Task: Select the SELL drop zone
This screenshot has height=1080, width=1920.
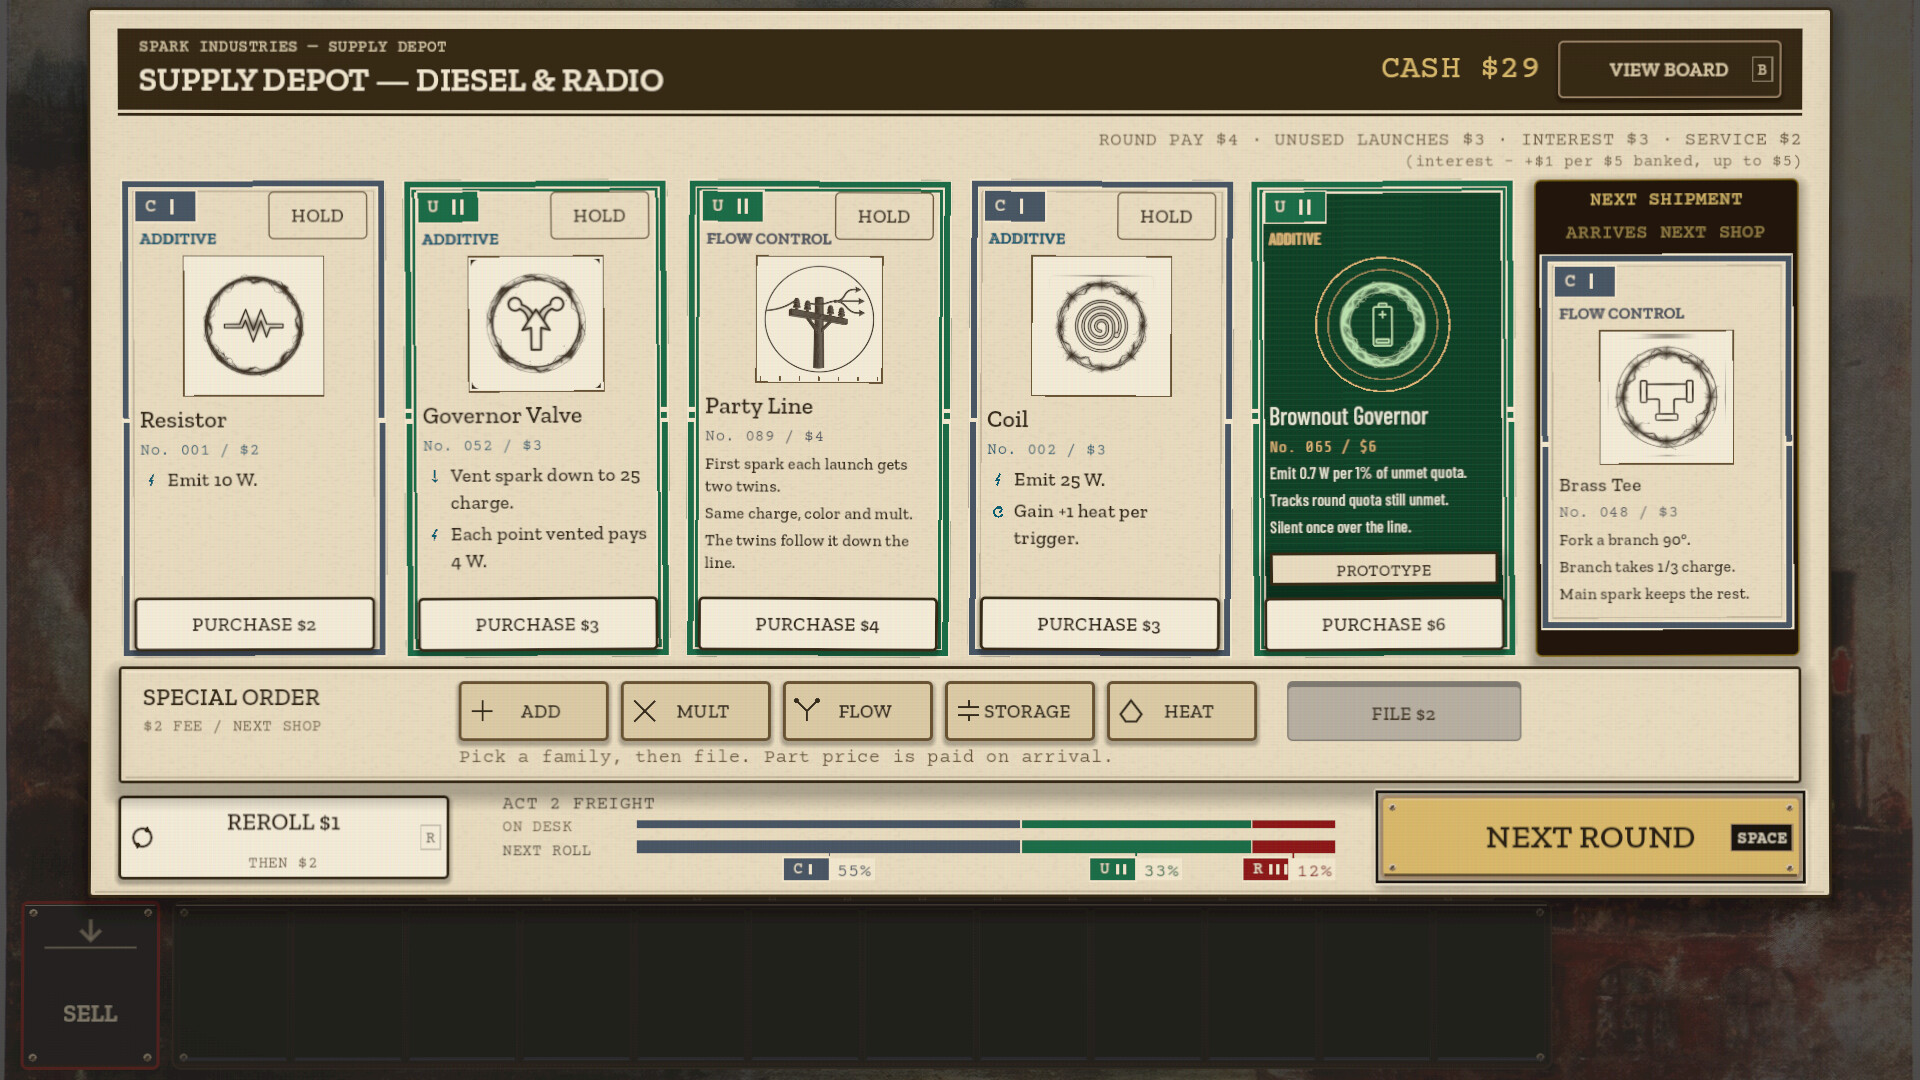Action: (x=90, y=986)
